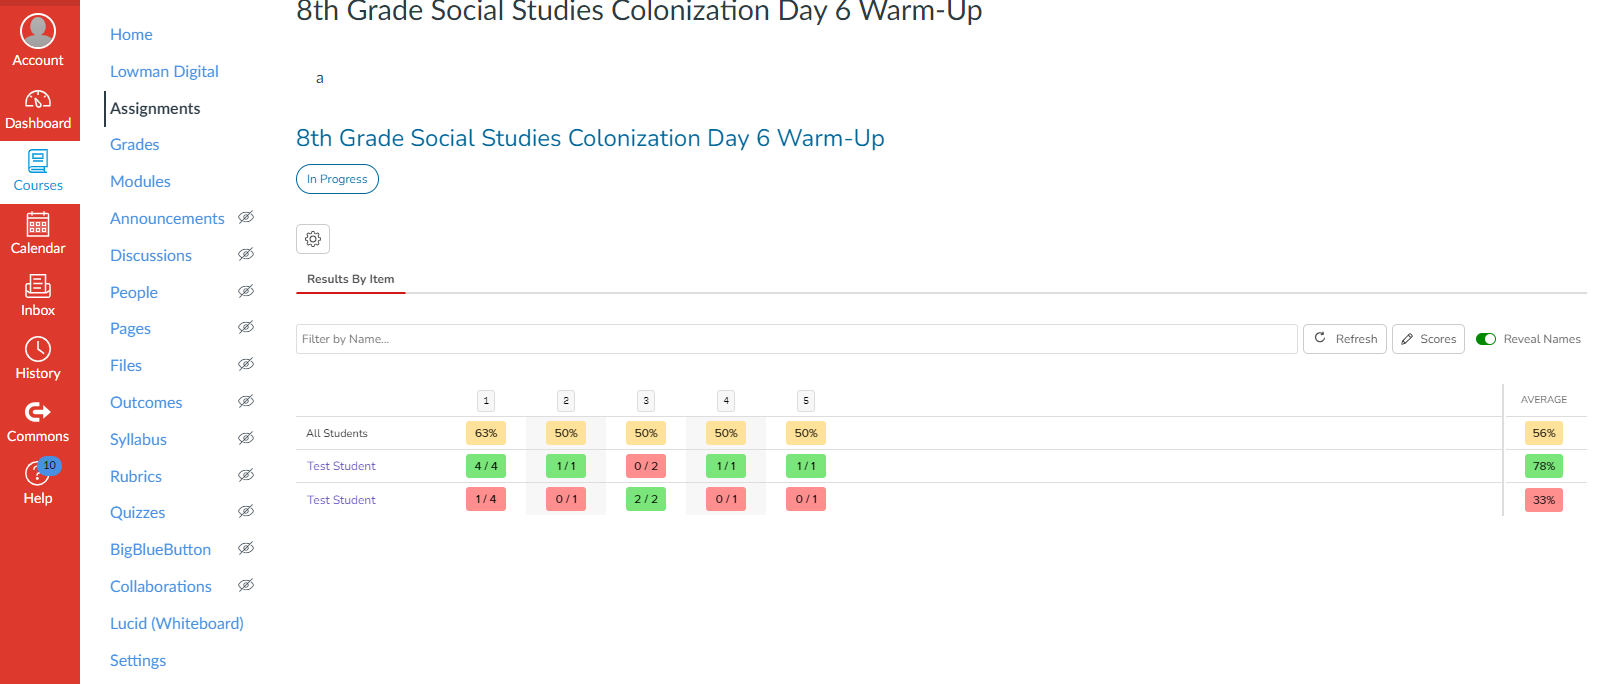Click the hidden-eye icon next to Quizzes

(x=246, y=511)
